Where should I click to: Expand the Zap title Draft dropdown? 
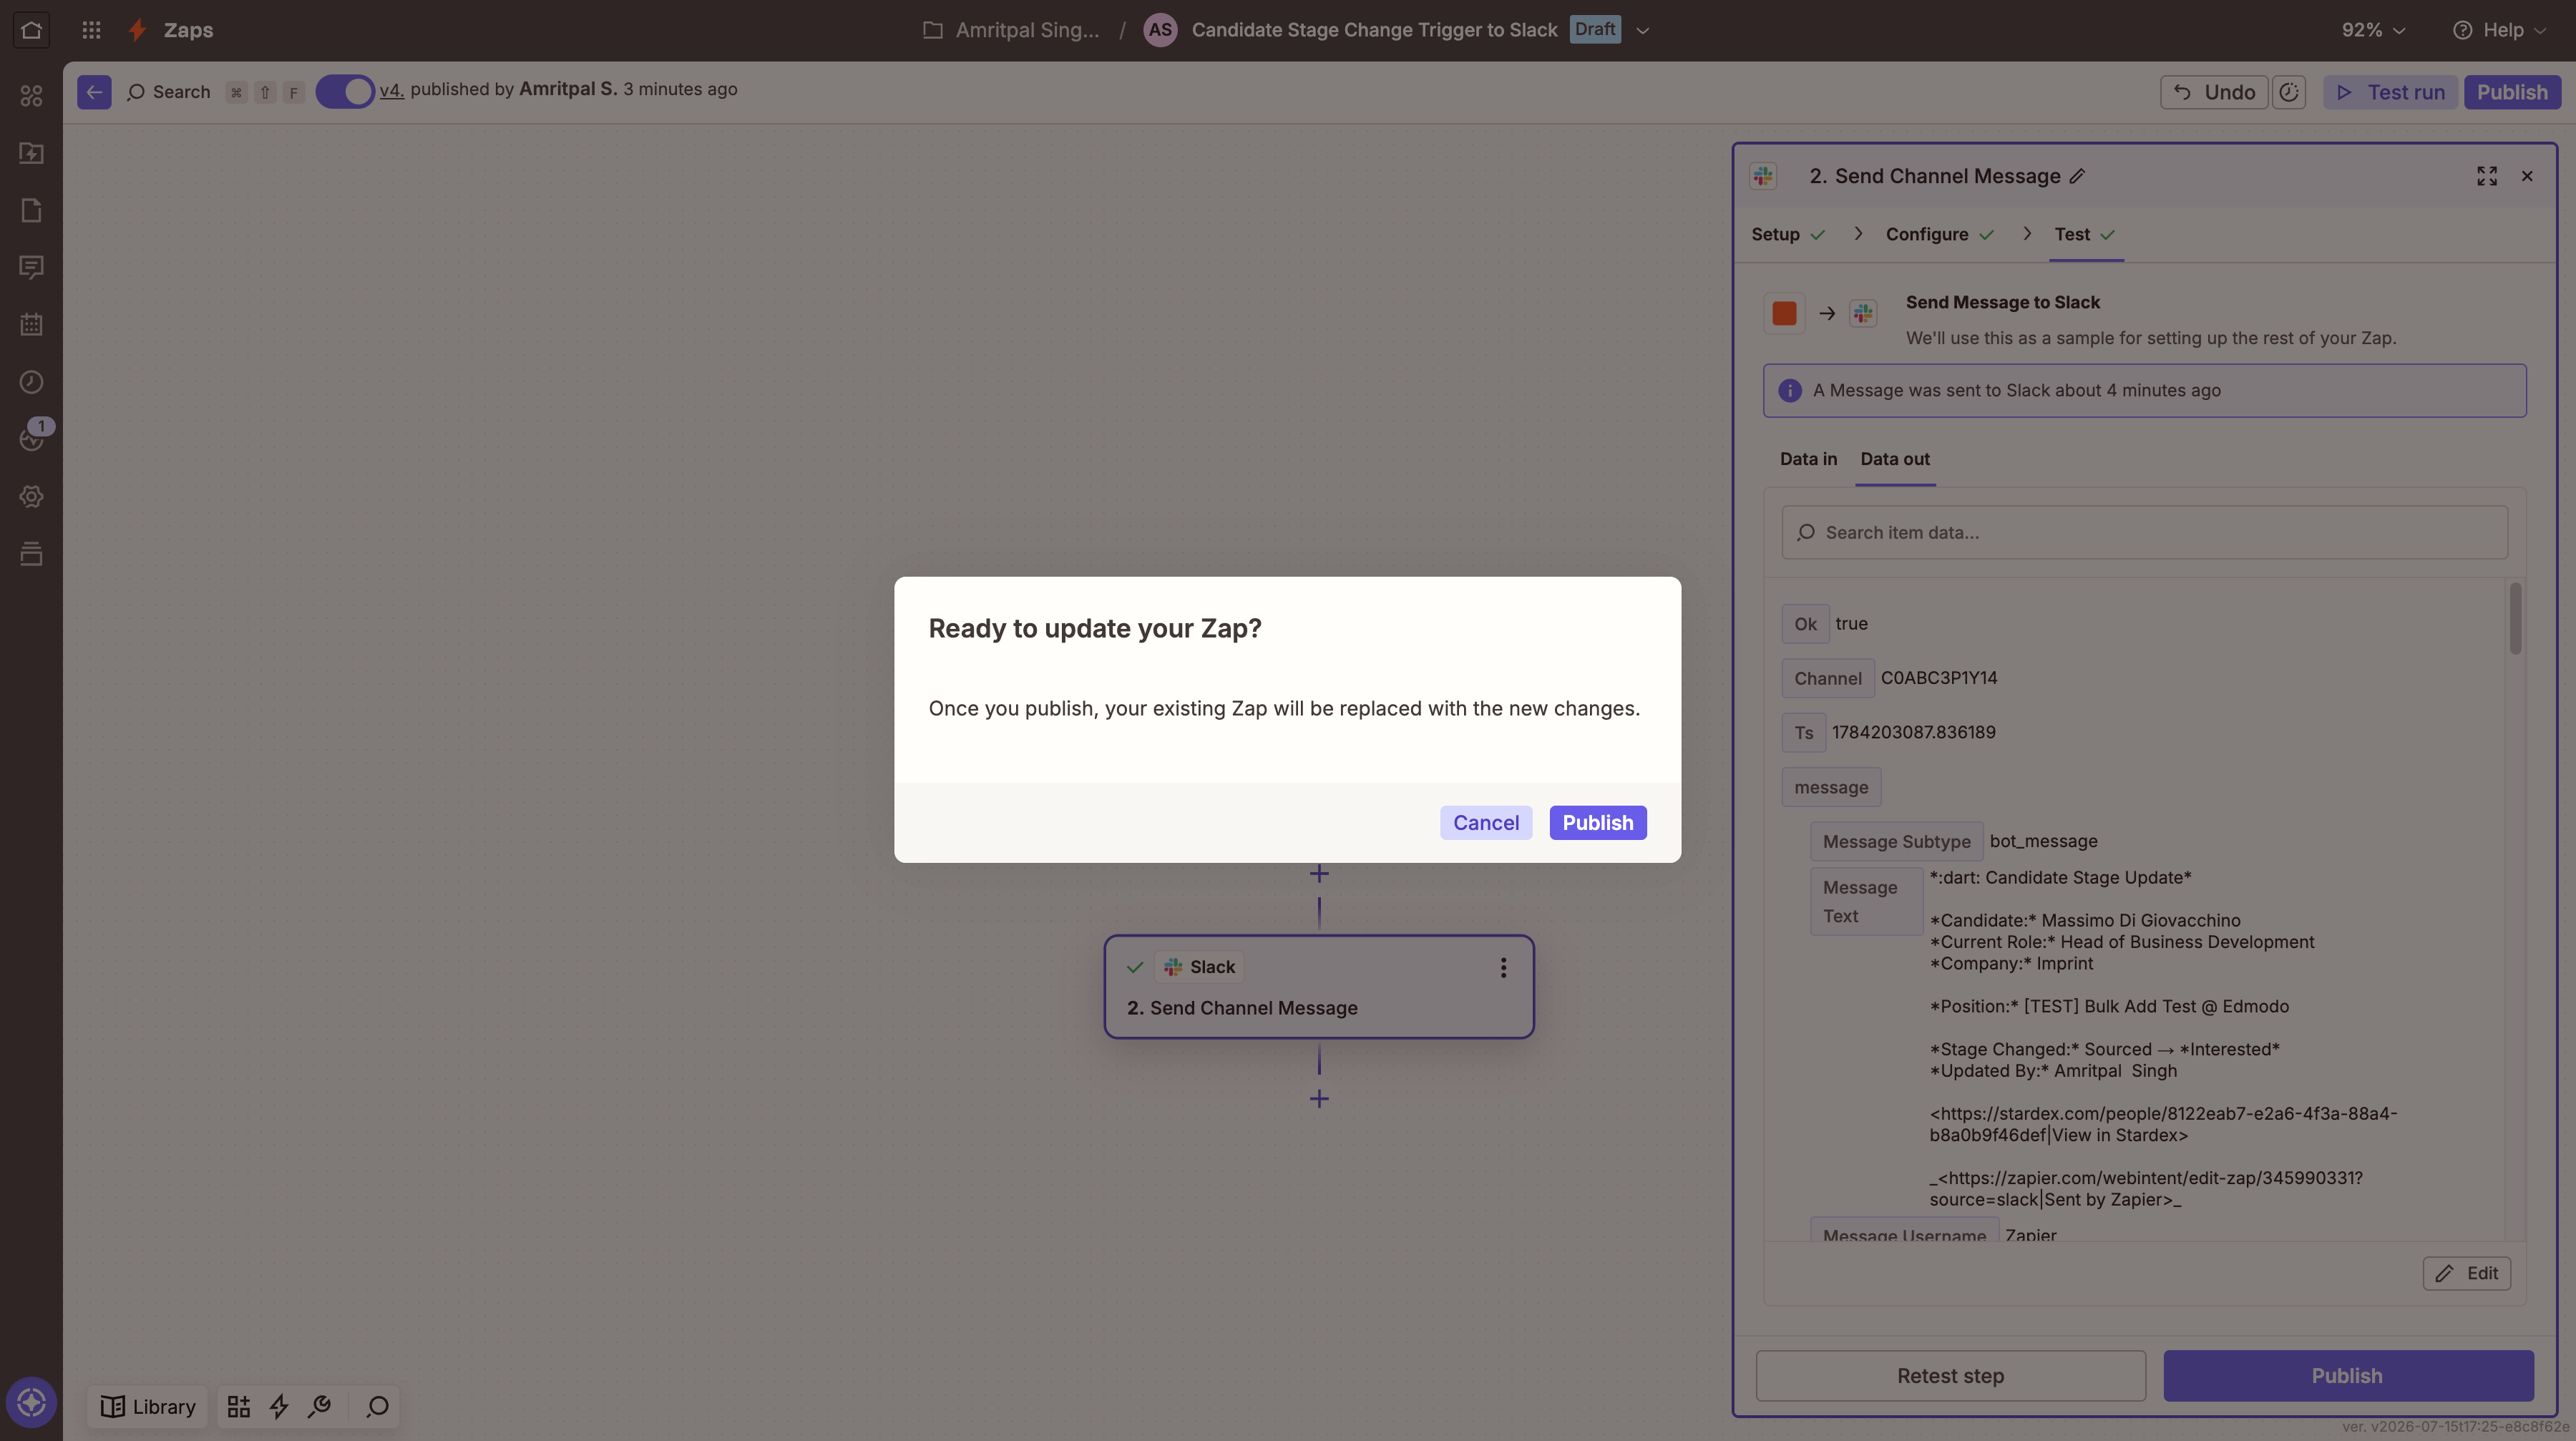pyautogui.click(x=1643, y=30)
